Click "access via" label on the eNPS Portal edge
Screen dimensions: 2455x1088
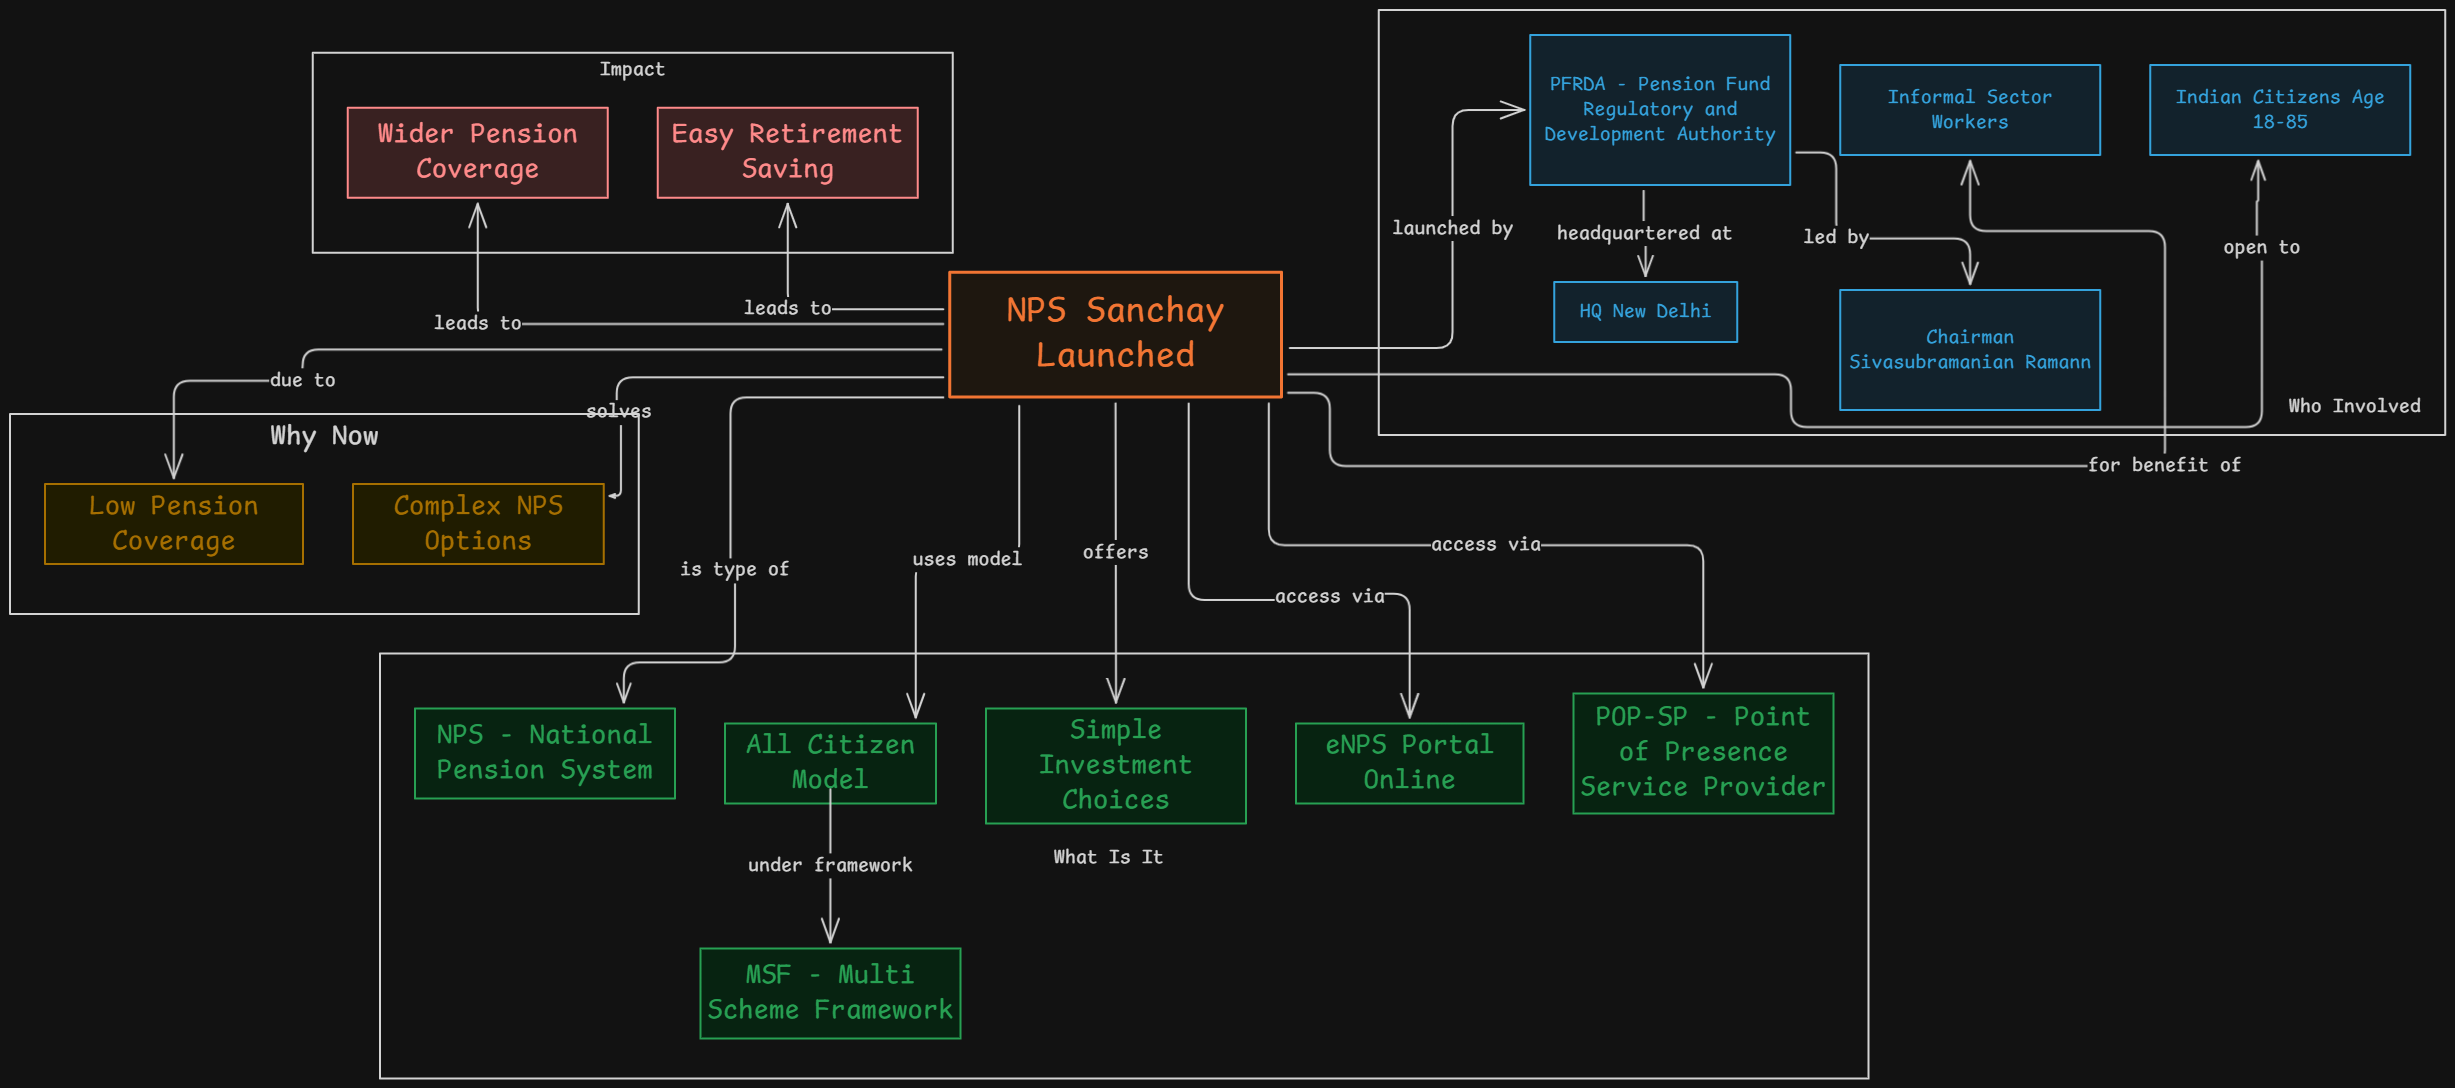(x=1330, y=596)
